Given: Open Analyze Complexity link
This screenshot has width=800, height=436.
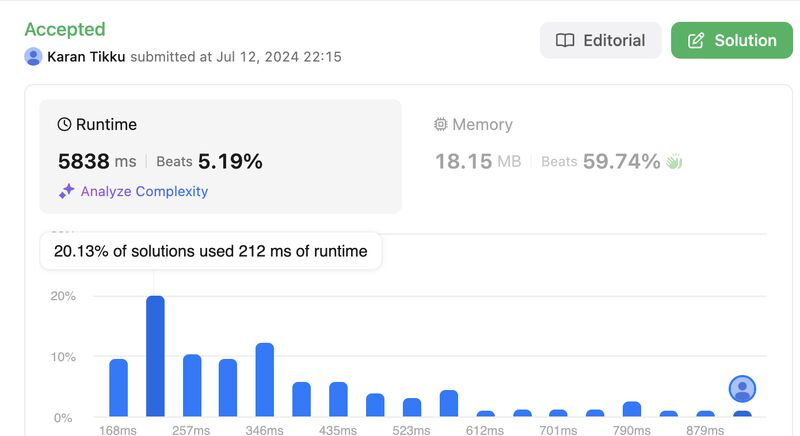Looking at the screenshot, I should point(144,191).
